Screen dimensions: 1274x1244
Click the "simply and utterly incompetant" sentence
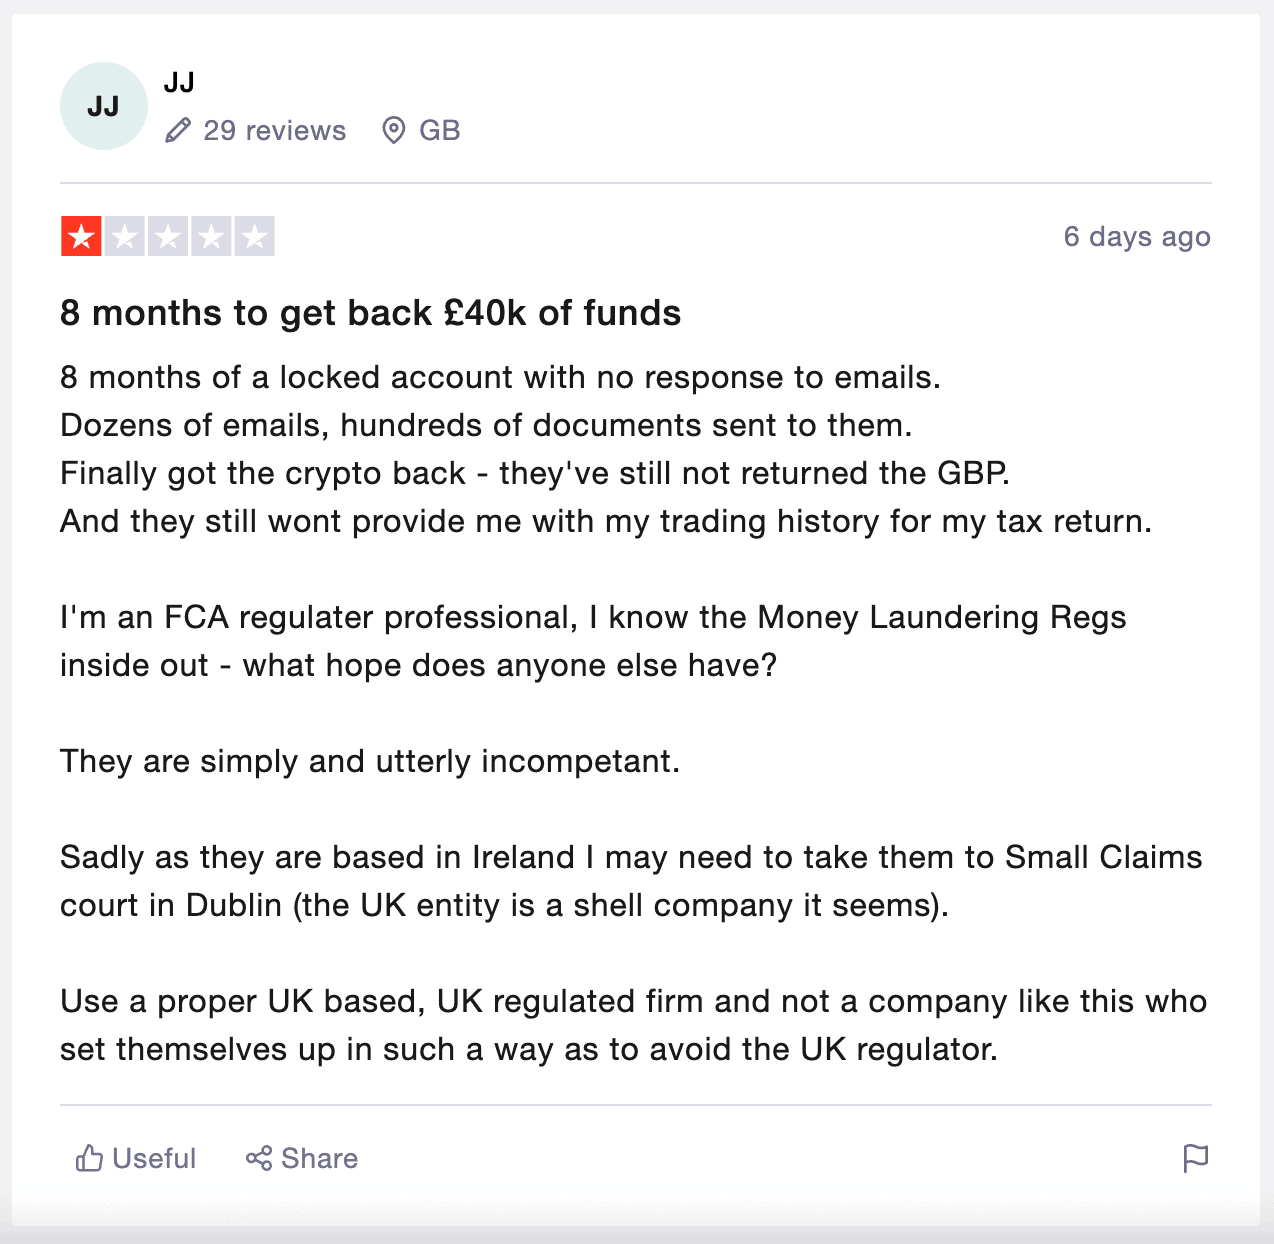pos(370,761)
